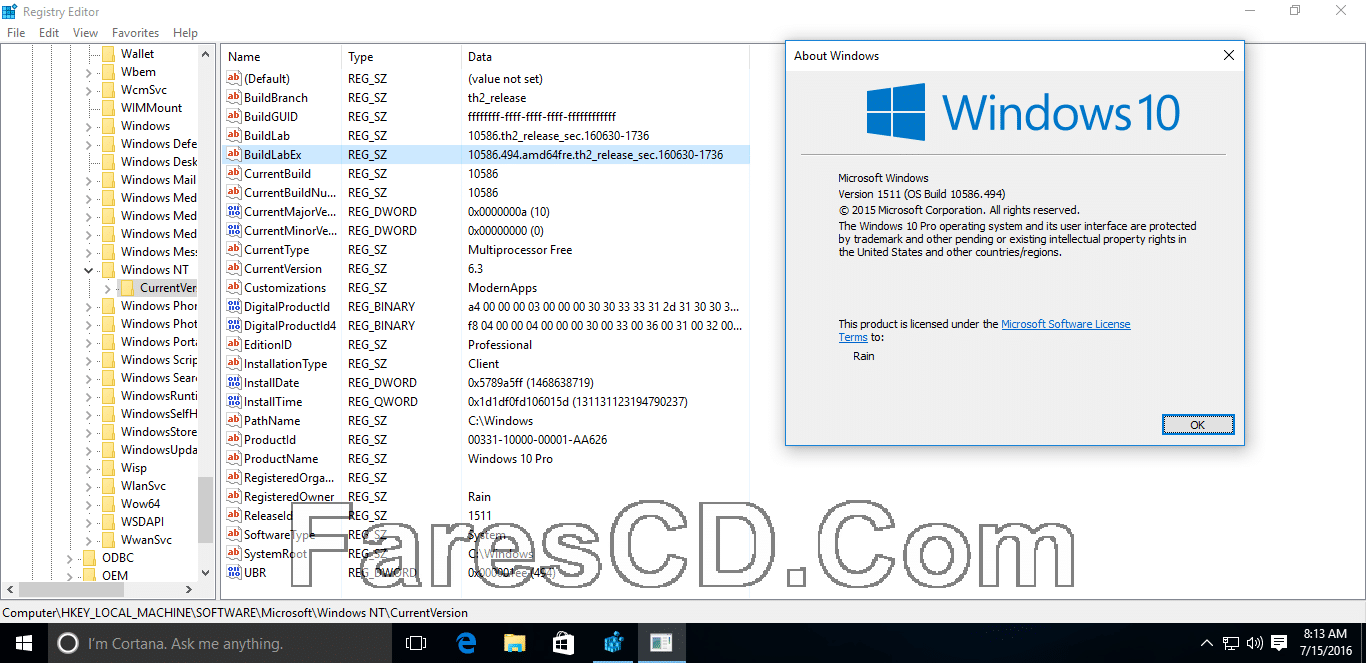1366x663 pixels.
Task: Select the Customizations value name
Action: point(285,288)
